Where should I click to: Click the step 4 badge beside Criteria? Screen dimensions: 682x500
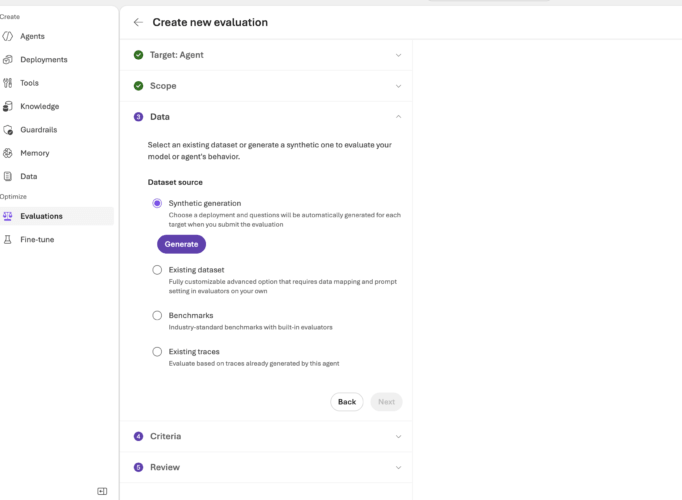[x=138, y=436]
